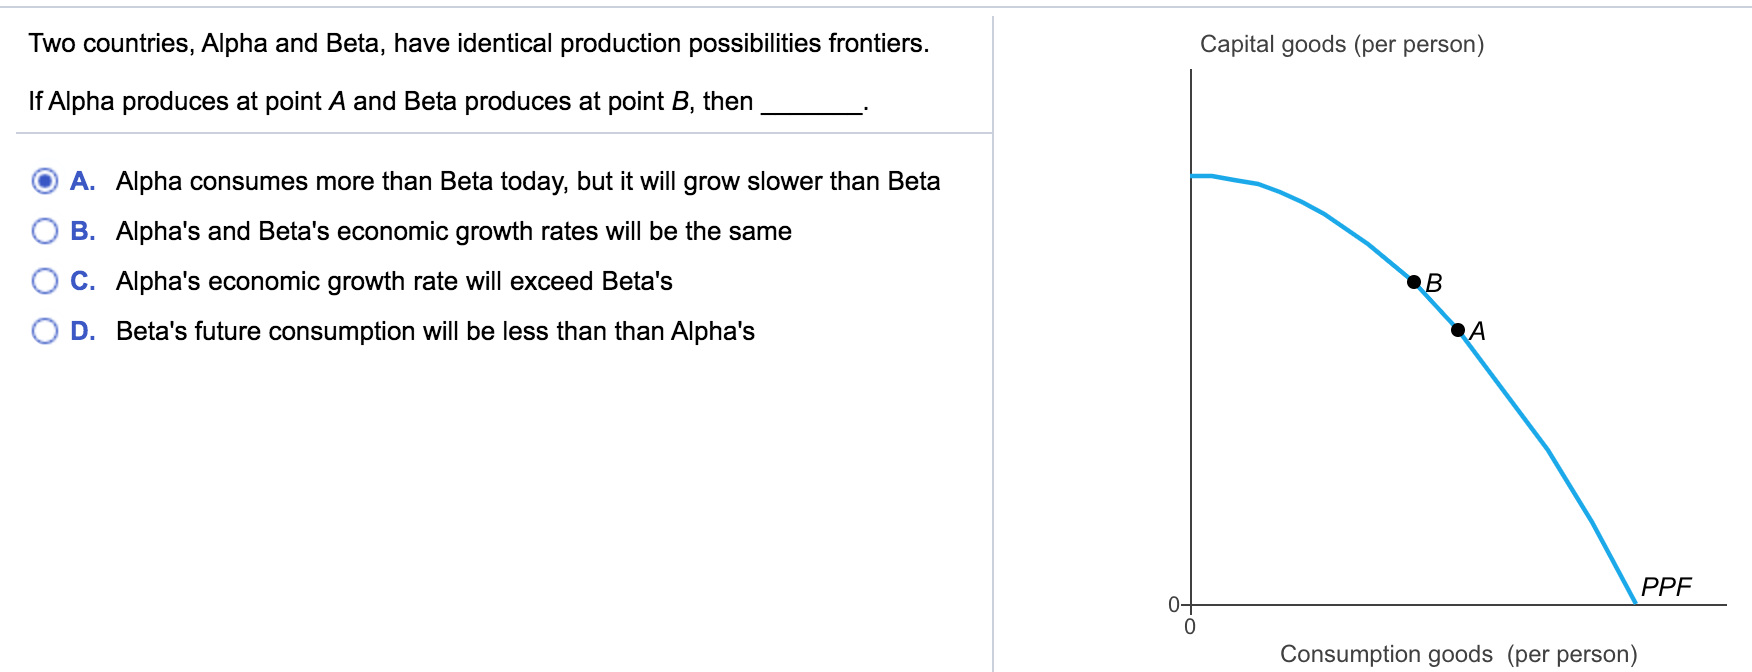This screenshot has height=672, width=1752.
Task: Click the question text about identical frontiers
Action: (x=480, y=42)
